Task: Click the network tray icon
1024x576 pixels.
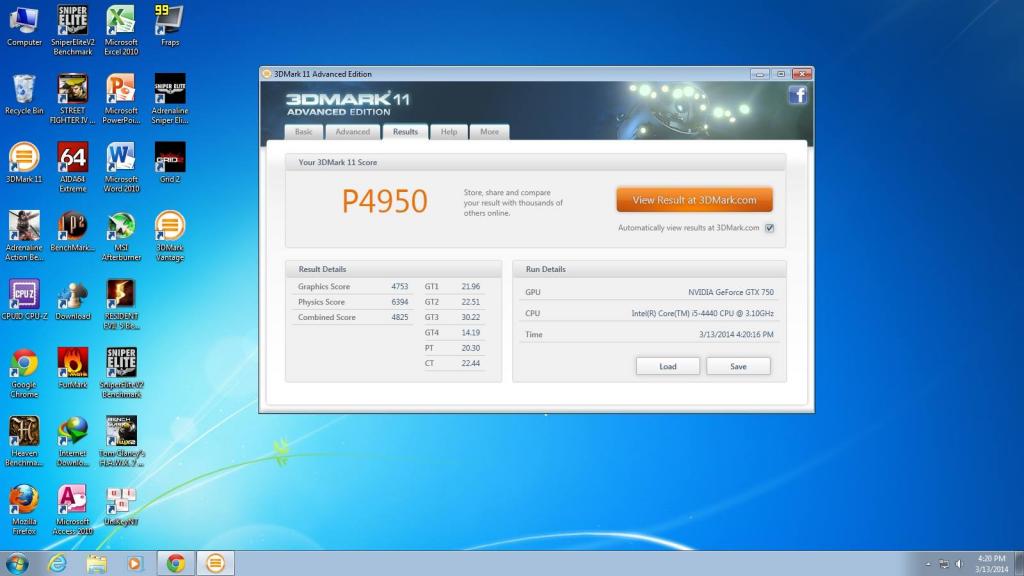Action: coord(944,564)
